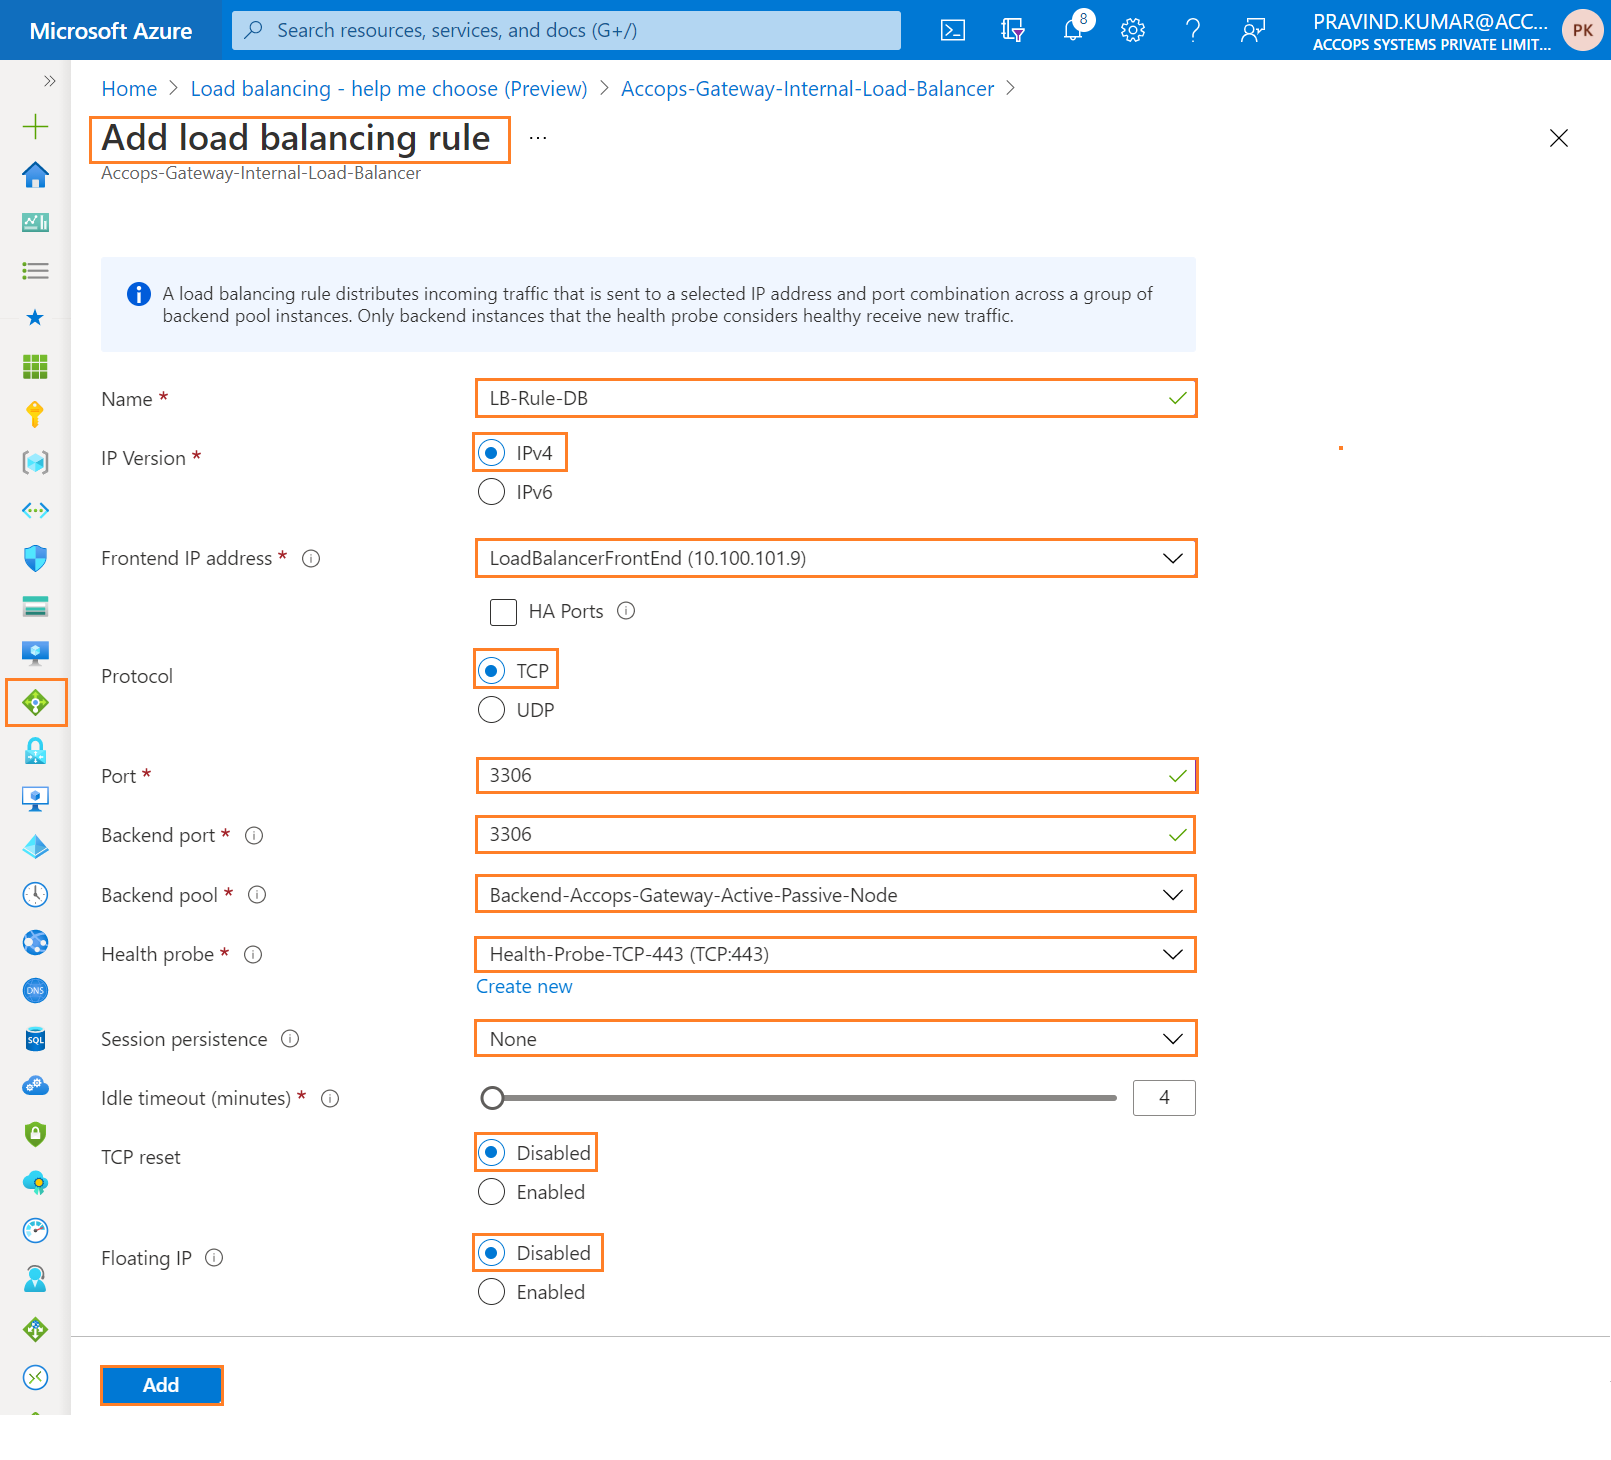The width and height of the screenshot is (1611, 1460).
Task: Open the clock icon in sidebar
Action: point(35,894)
